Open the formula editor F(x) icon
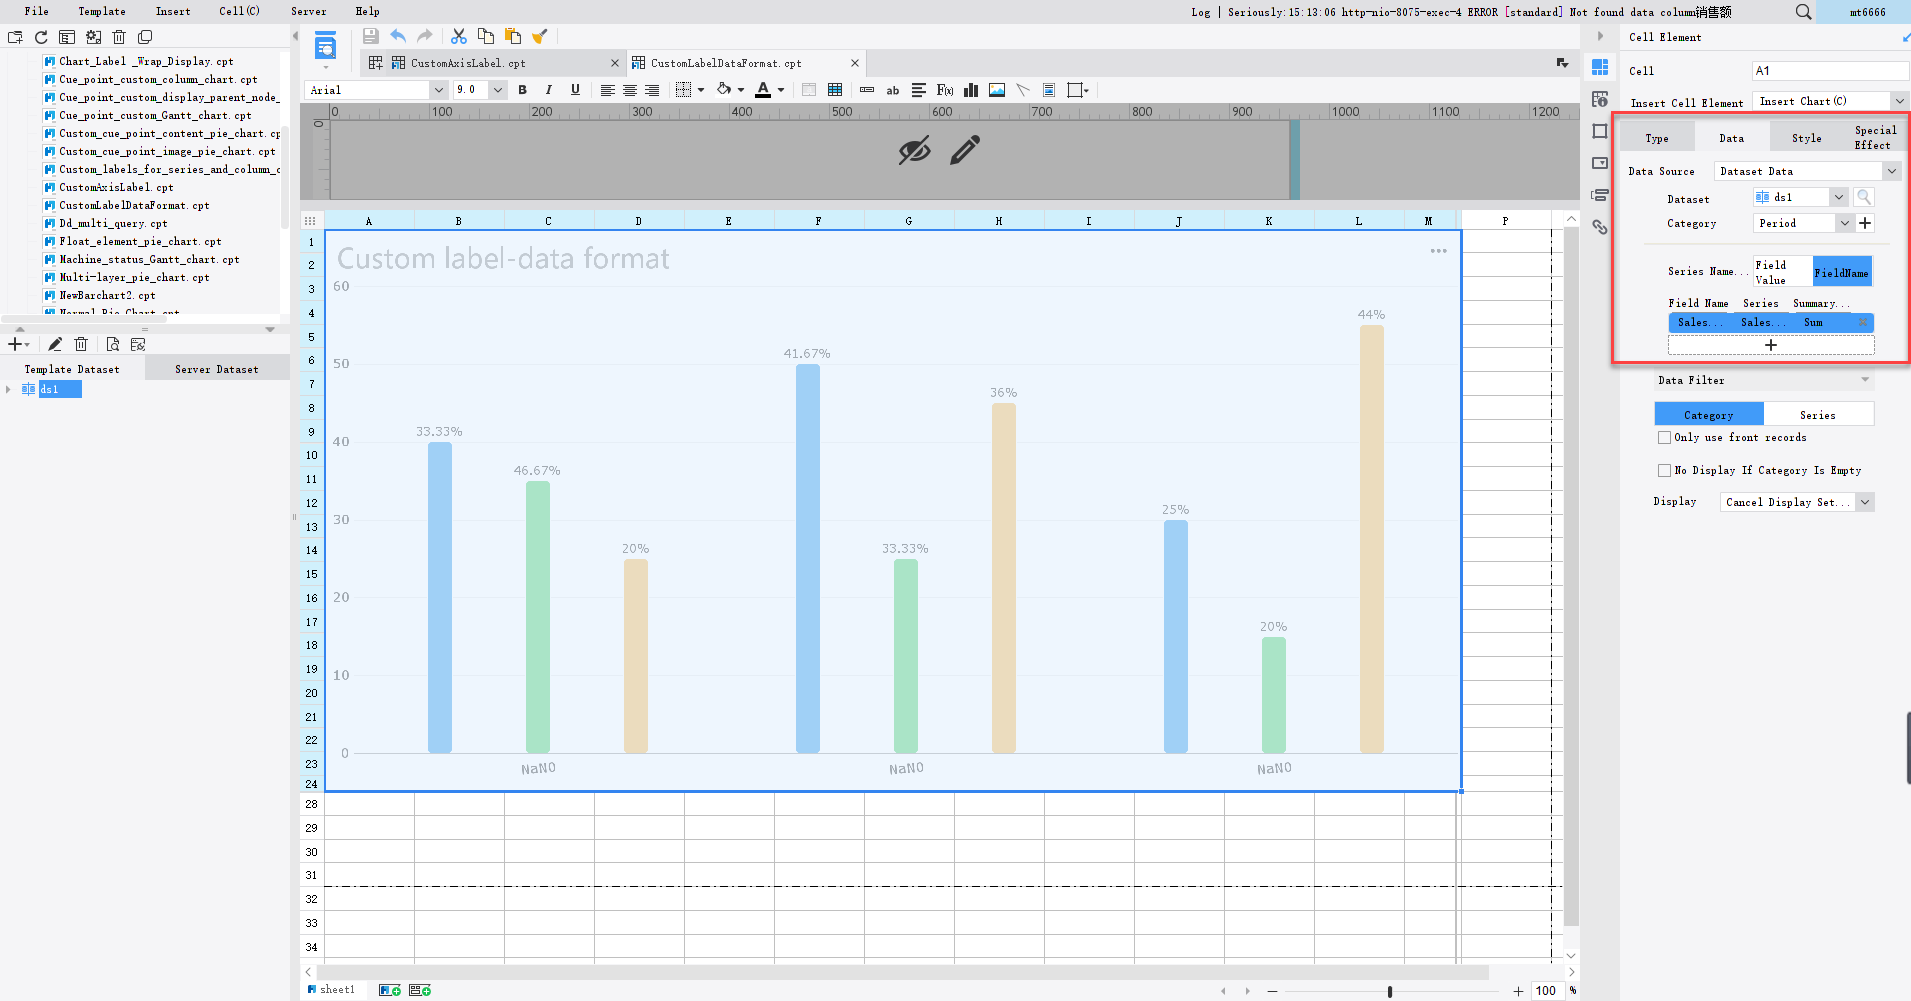 click(943, 90)
